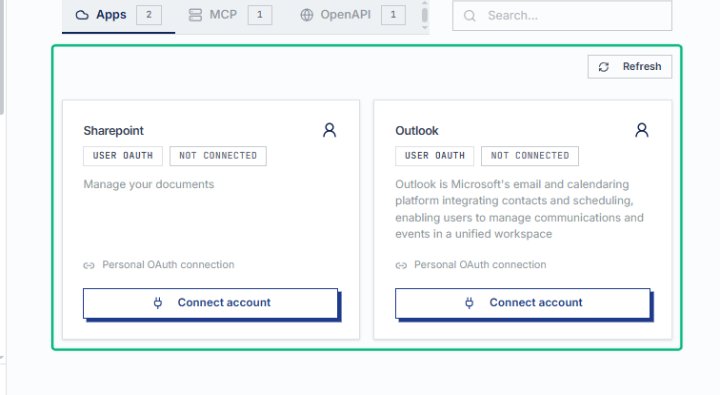Focus the Search input field
This screenshot has width=720, height=395.
pos(562,16)
